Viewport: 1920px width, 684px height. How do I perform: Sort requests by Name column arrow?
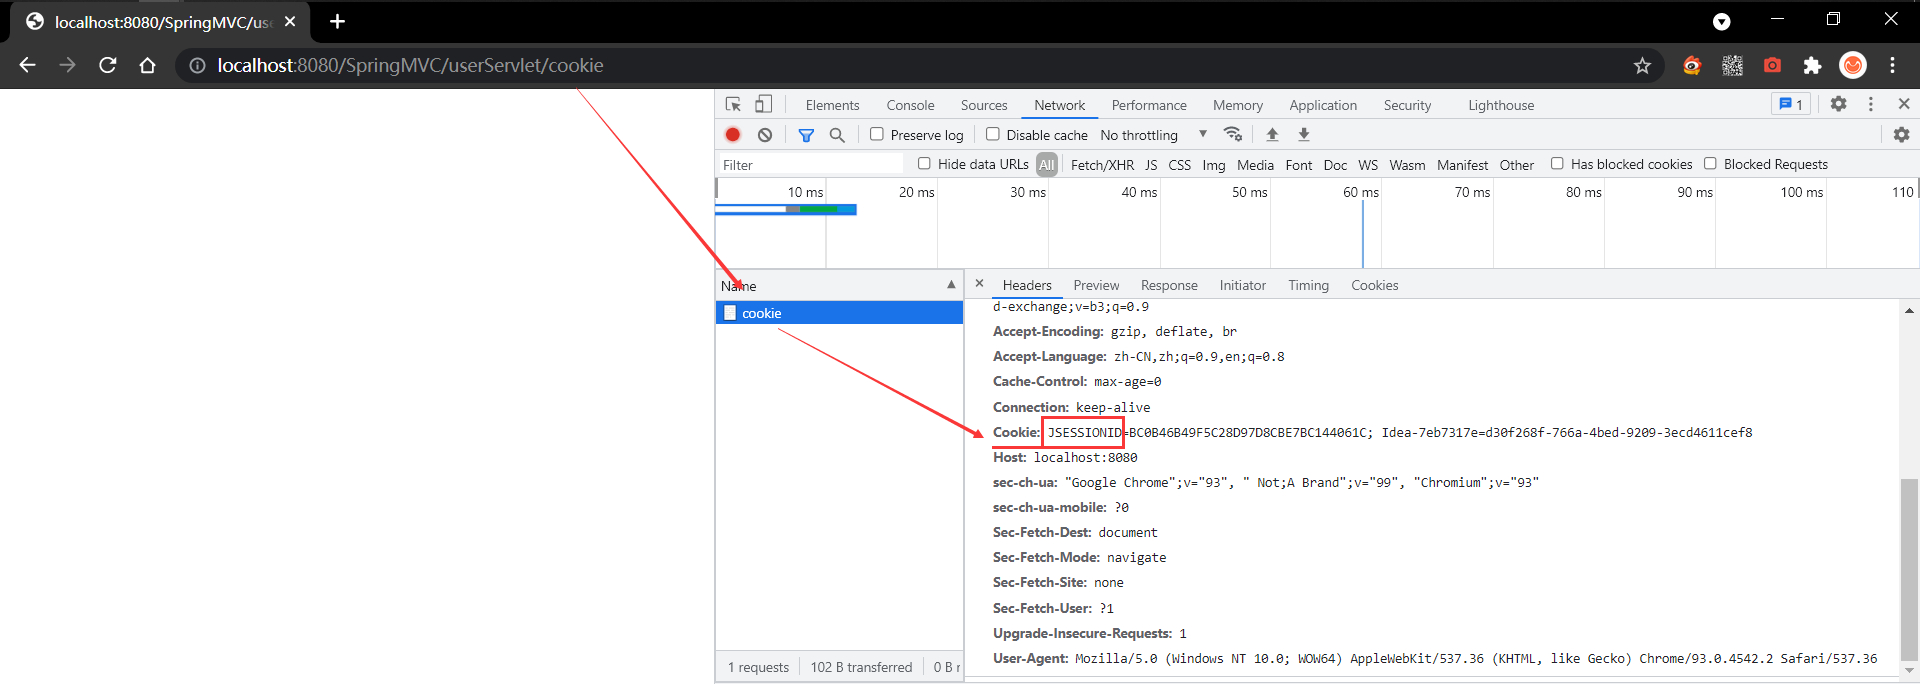click(951, 285)
